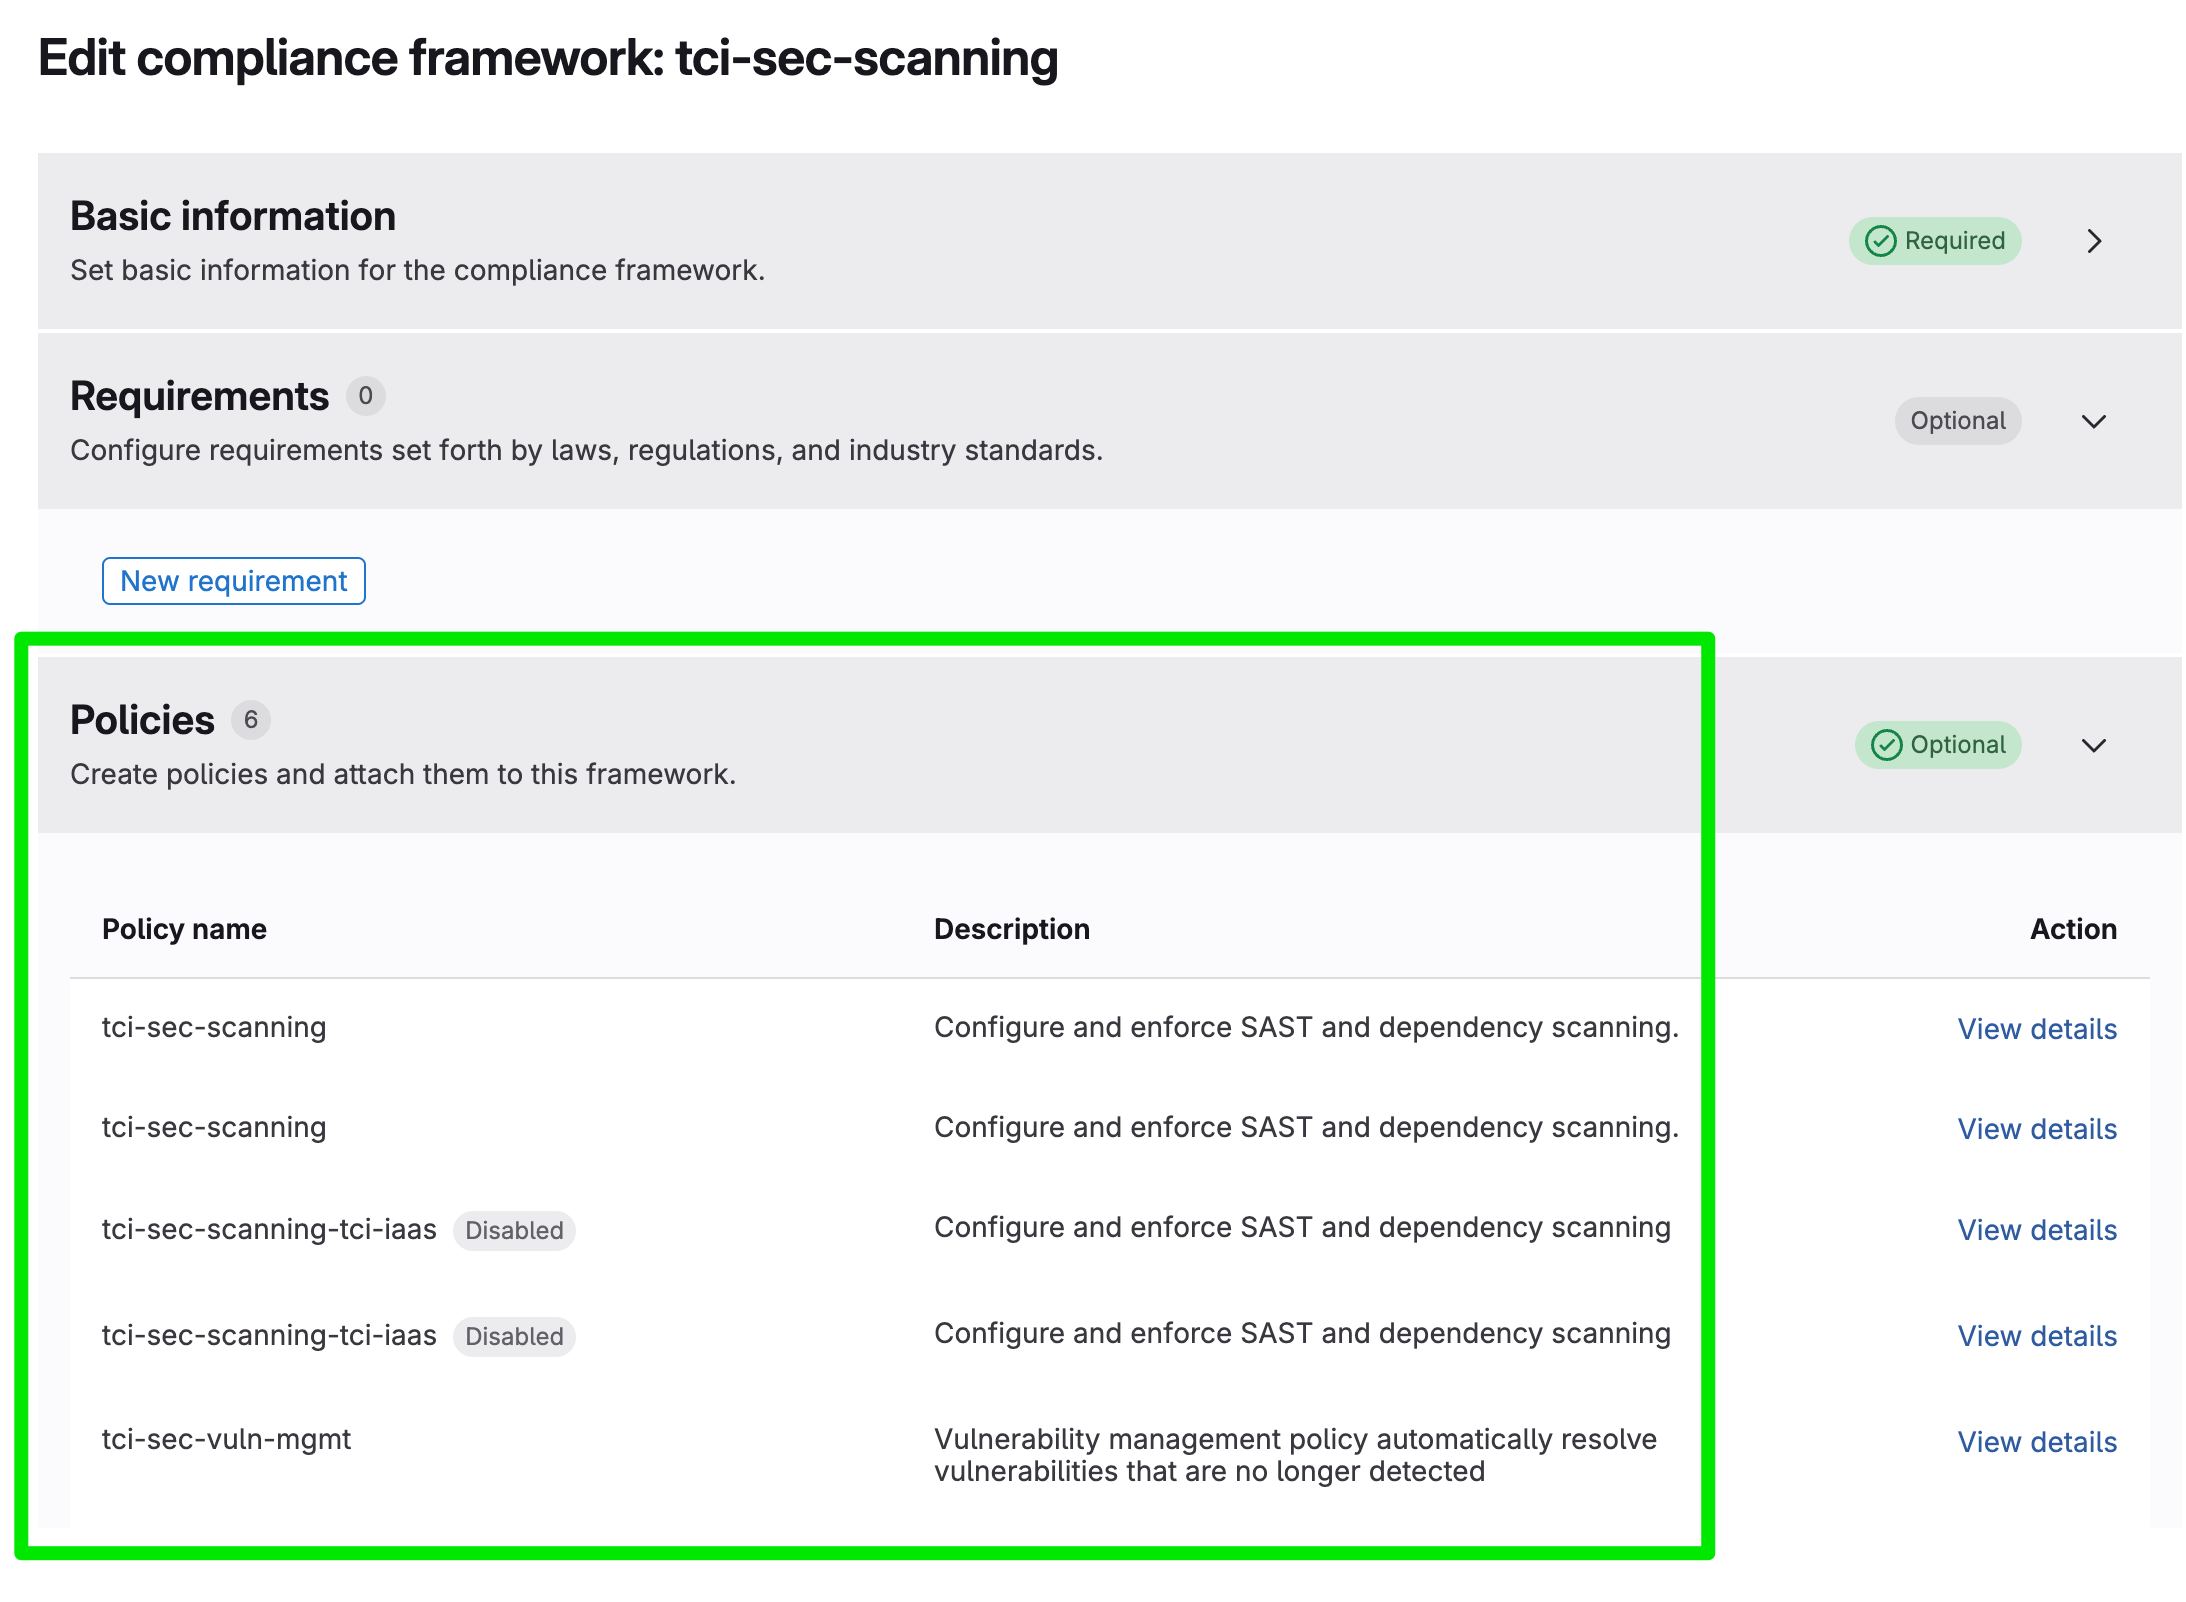Click the New requirement button
Image resolution: width=2186 pixels, height=1602 pixels.
pyautogui.click(x=234, y=581)
